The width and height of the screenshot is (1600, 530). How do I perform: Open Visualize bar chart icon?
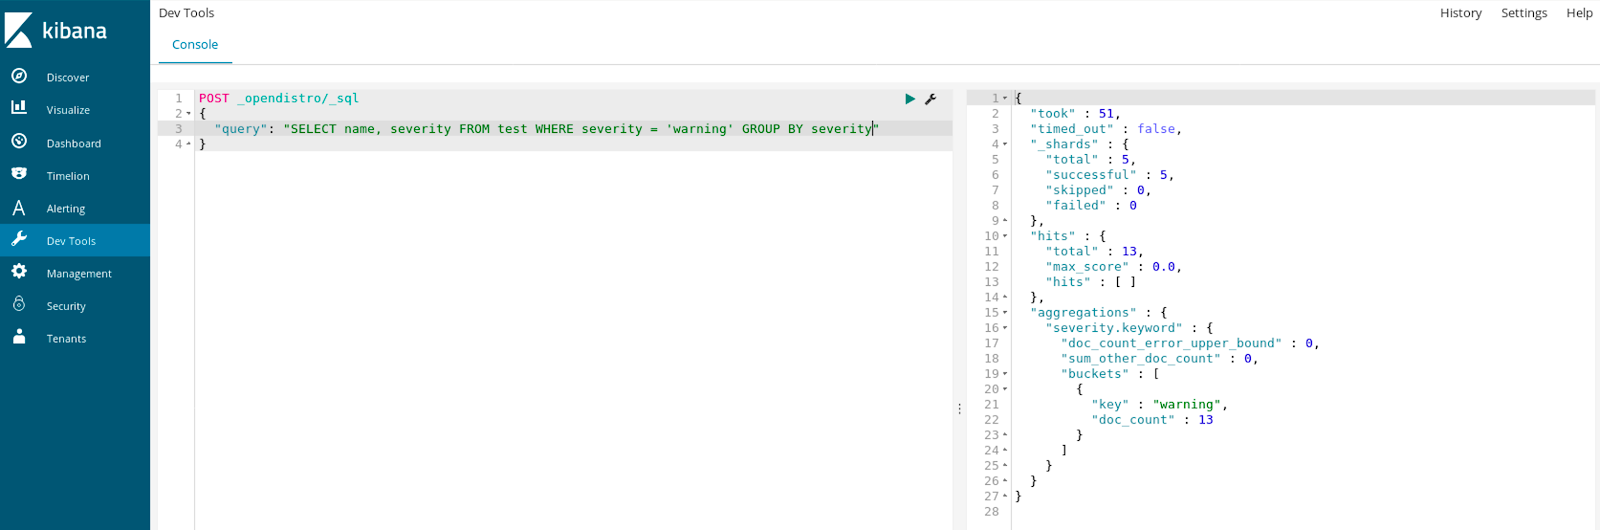(x=19, y=108)
